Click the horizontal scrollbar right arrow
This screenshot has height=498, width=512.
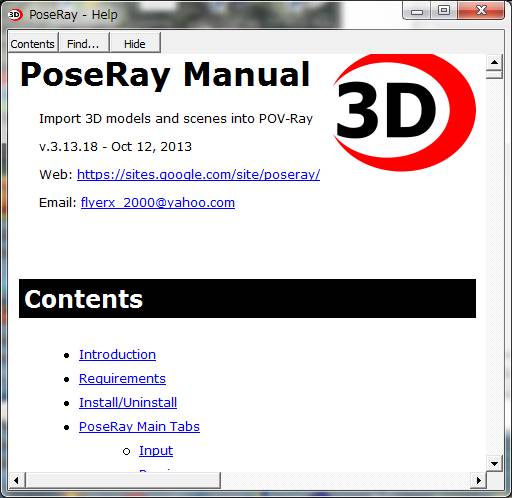[479, 480]
